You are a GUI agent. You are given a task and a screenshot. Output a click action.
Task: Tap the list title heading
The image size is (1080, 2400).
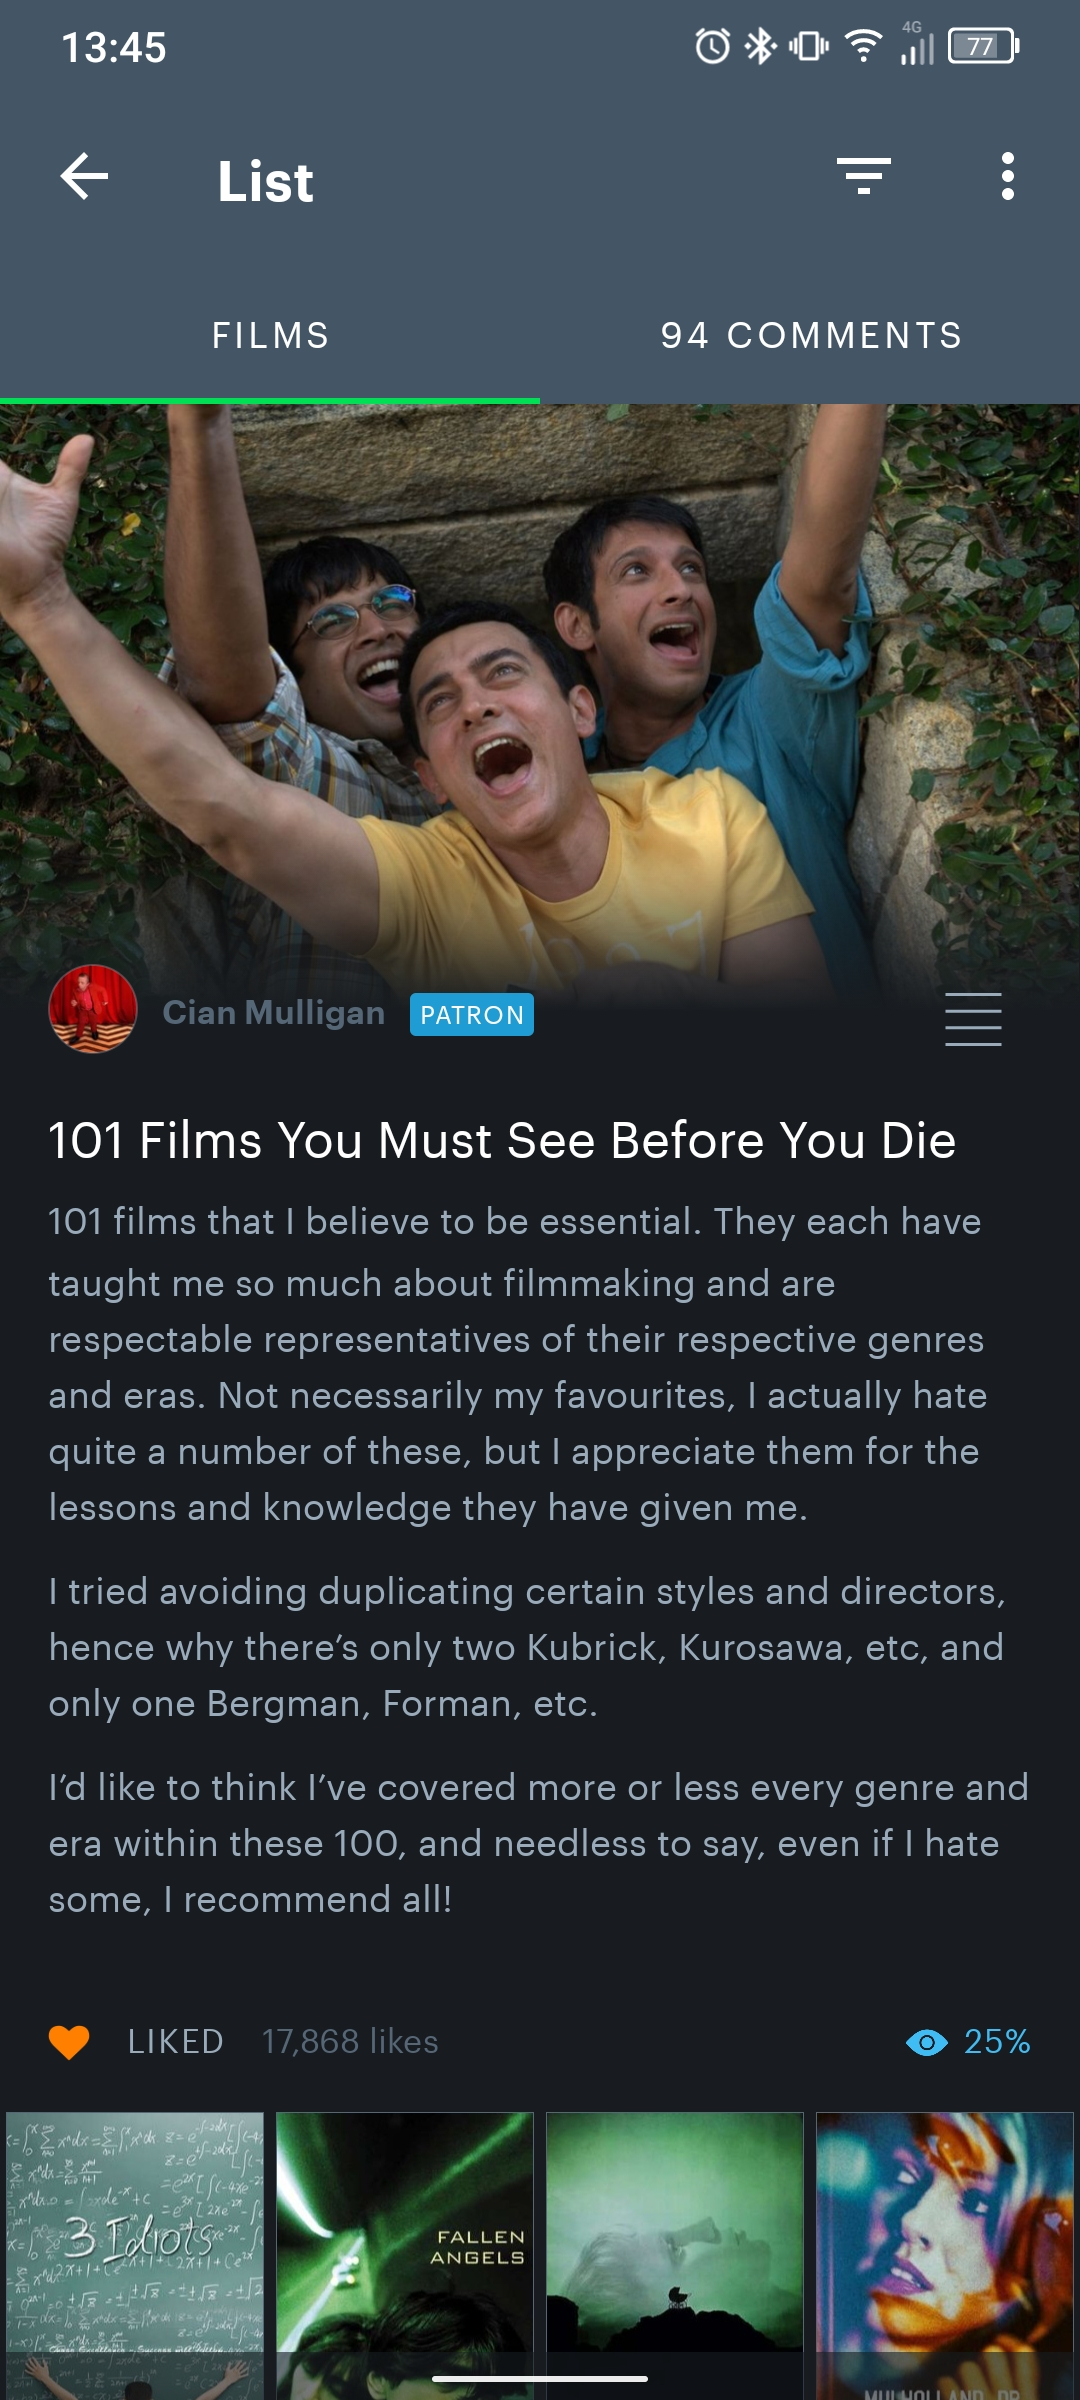click(502, 1140)
